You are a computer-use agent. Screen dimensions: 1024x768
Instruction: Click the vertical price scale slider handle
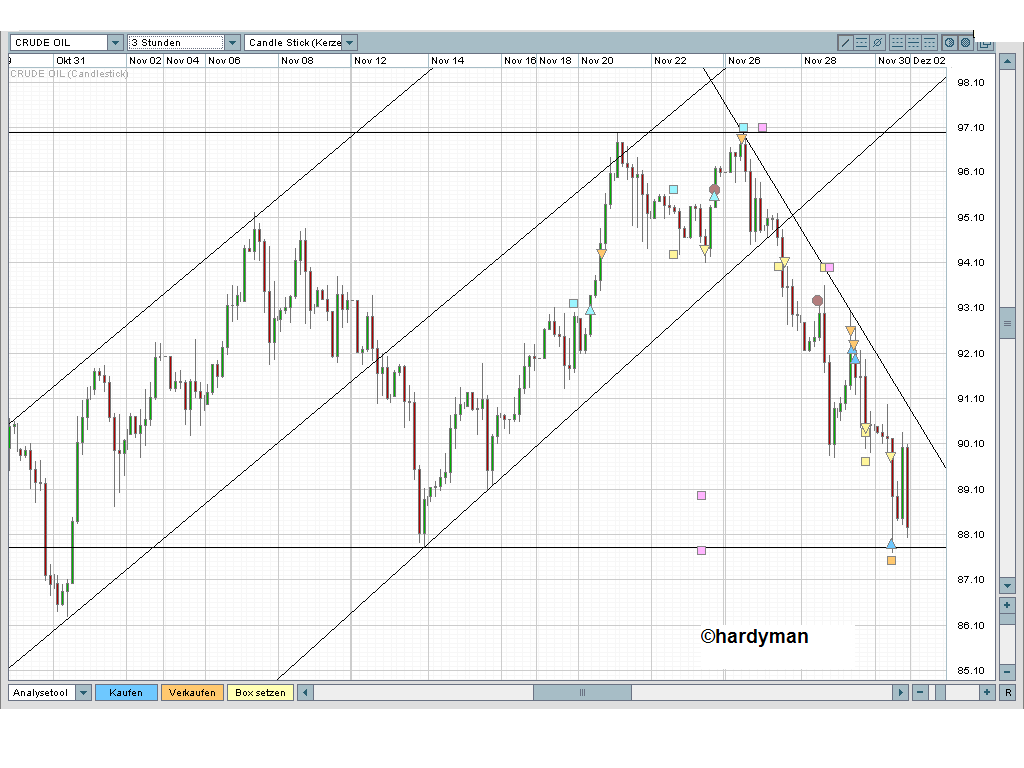[1007, 322]
